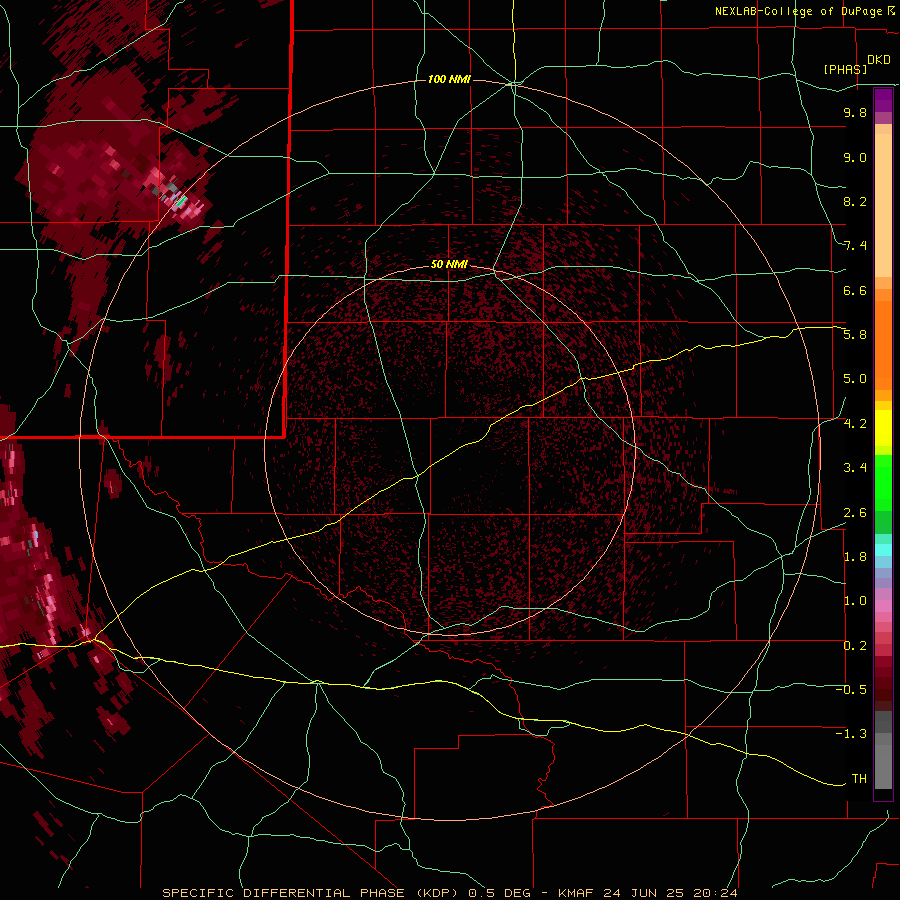Click the TH threshold label
Screen dimensions: 900x900
tap(859, 779)
